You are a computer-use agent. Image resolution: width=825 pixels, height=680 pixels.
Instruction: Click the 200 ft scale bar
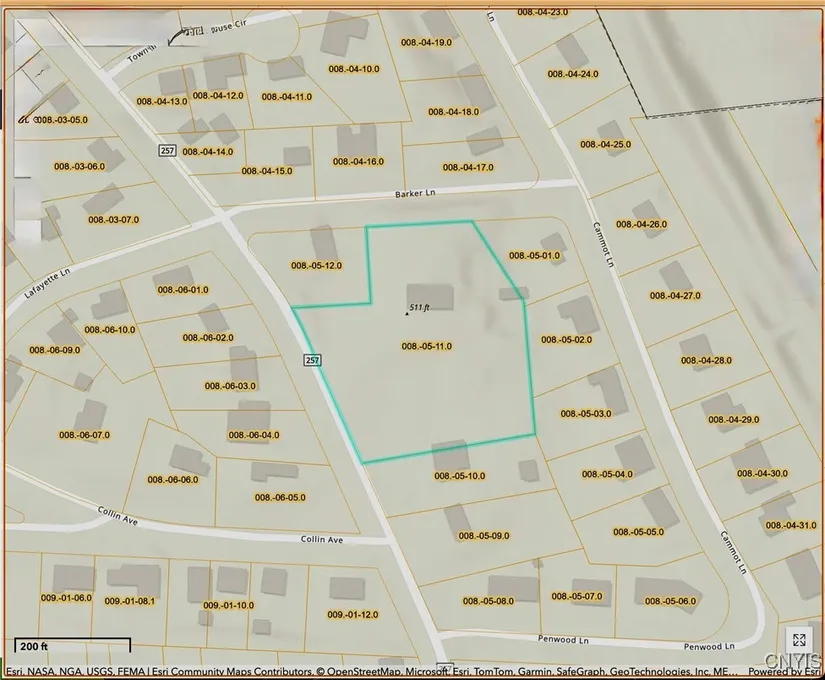[x=72, y=645]
